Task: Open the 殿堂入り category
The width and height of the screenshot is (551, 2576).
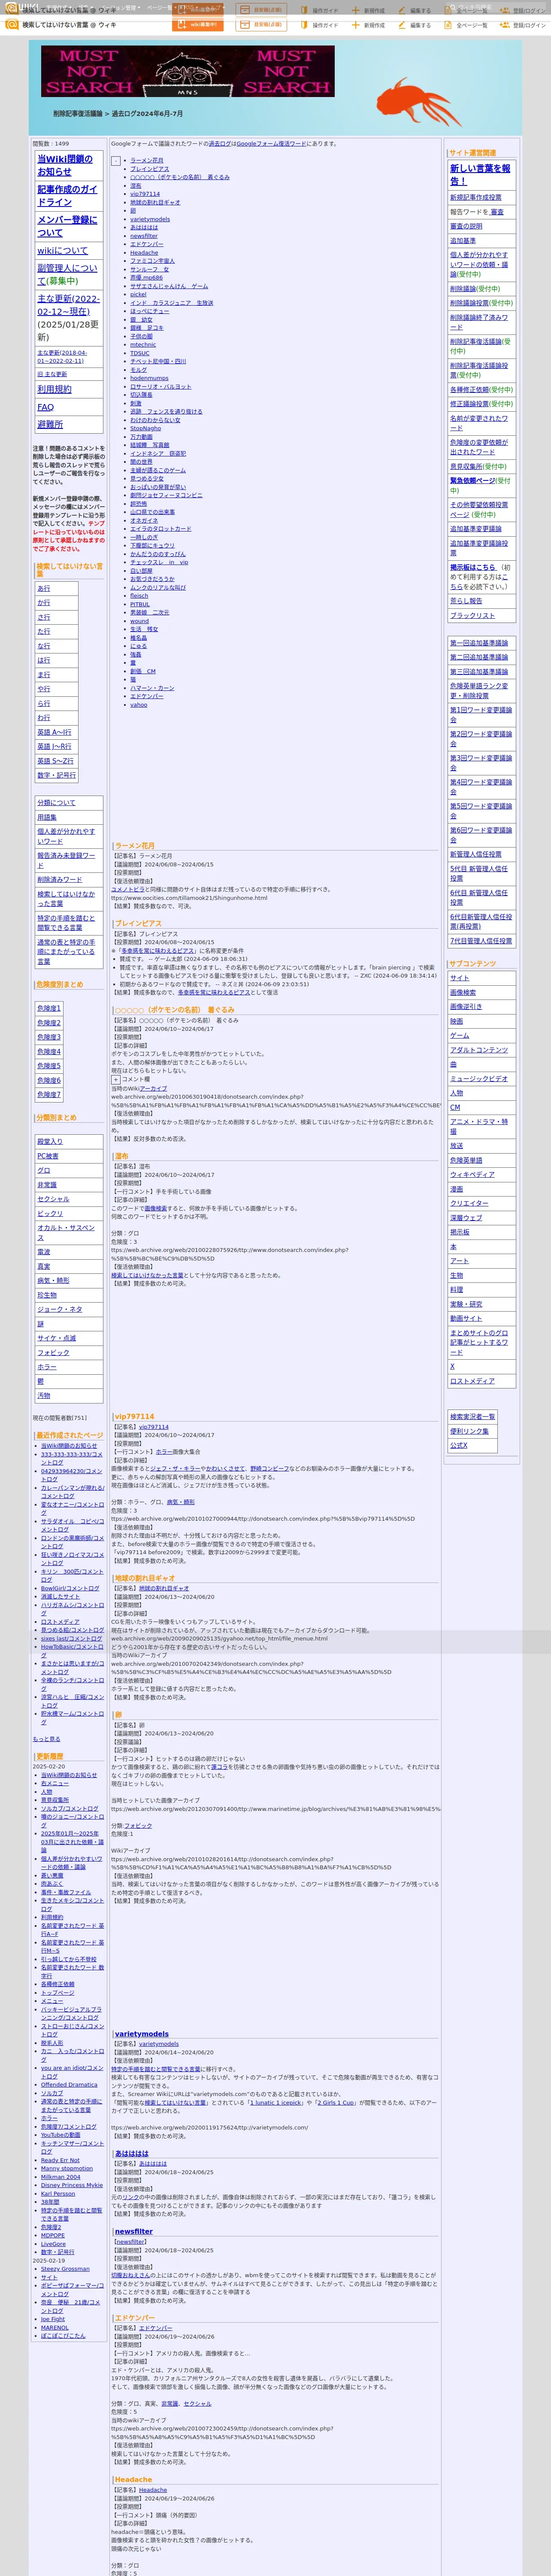Action: (50, 1141)
